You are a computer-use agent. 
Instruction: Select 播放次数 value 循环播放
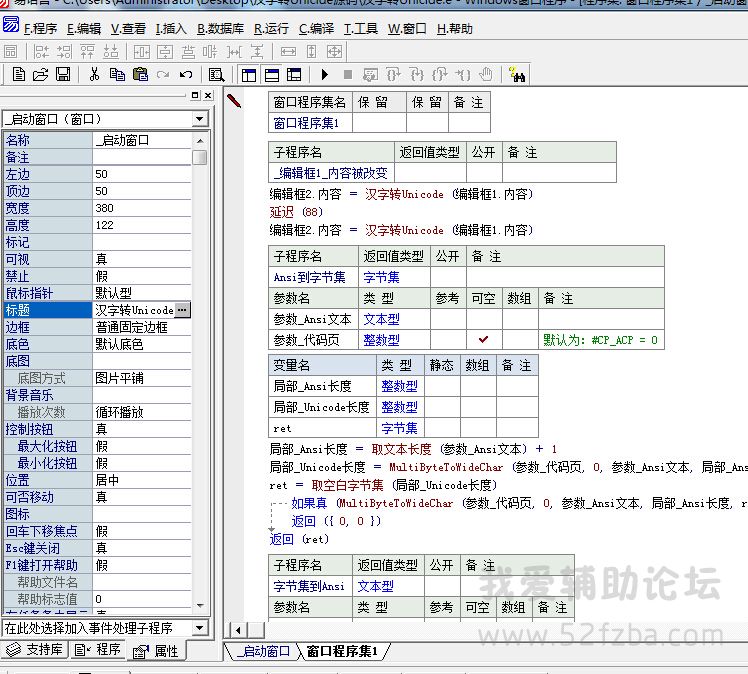point(142,412)
